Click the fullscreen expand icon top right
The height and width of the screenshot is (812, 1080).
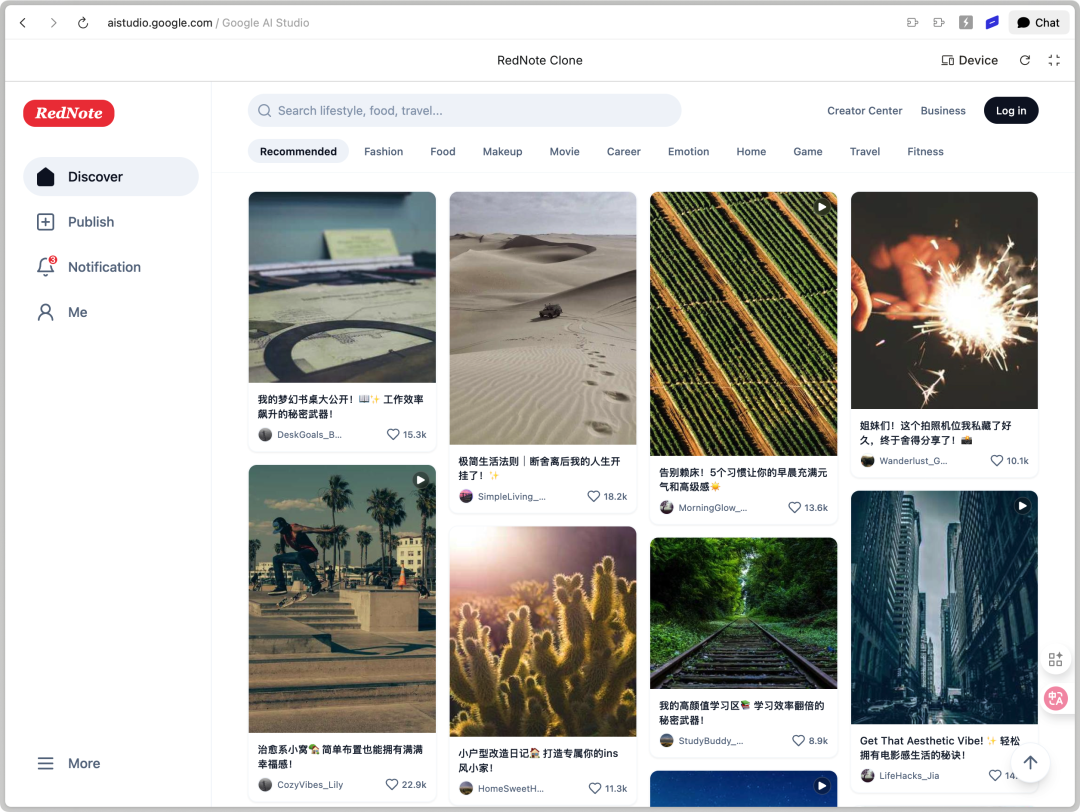(x=1054, y=60)
